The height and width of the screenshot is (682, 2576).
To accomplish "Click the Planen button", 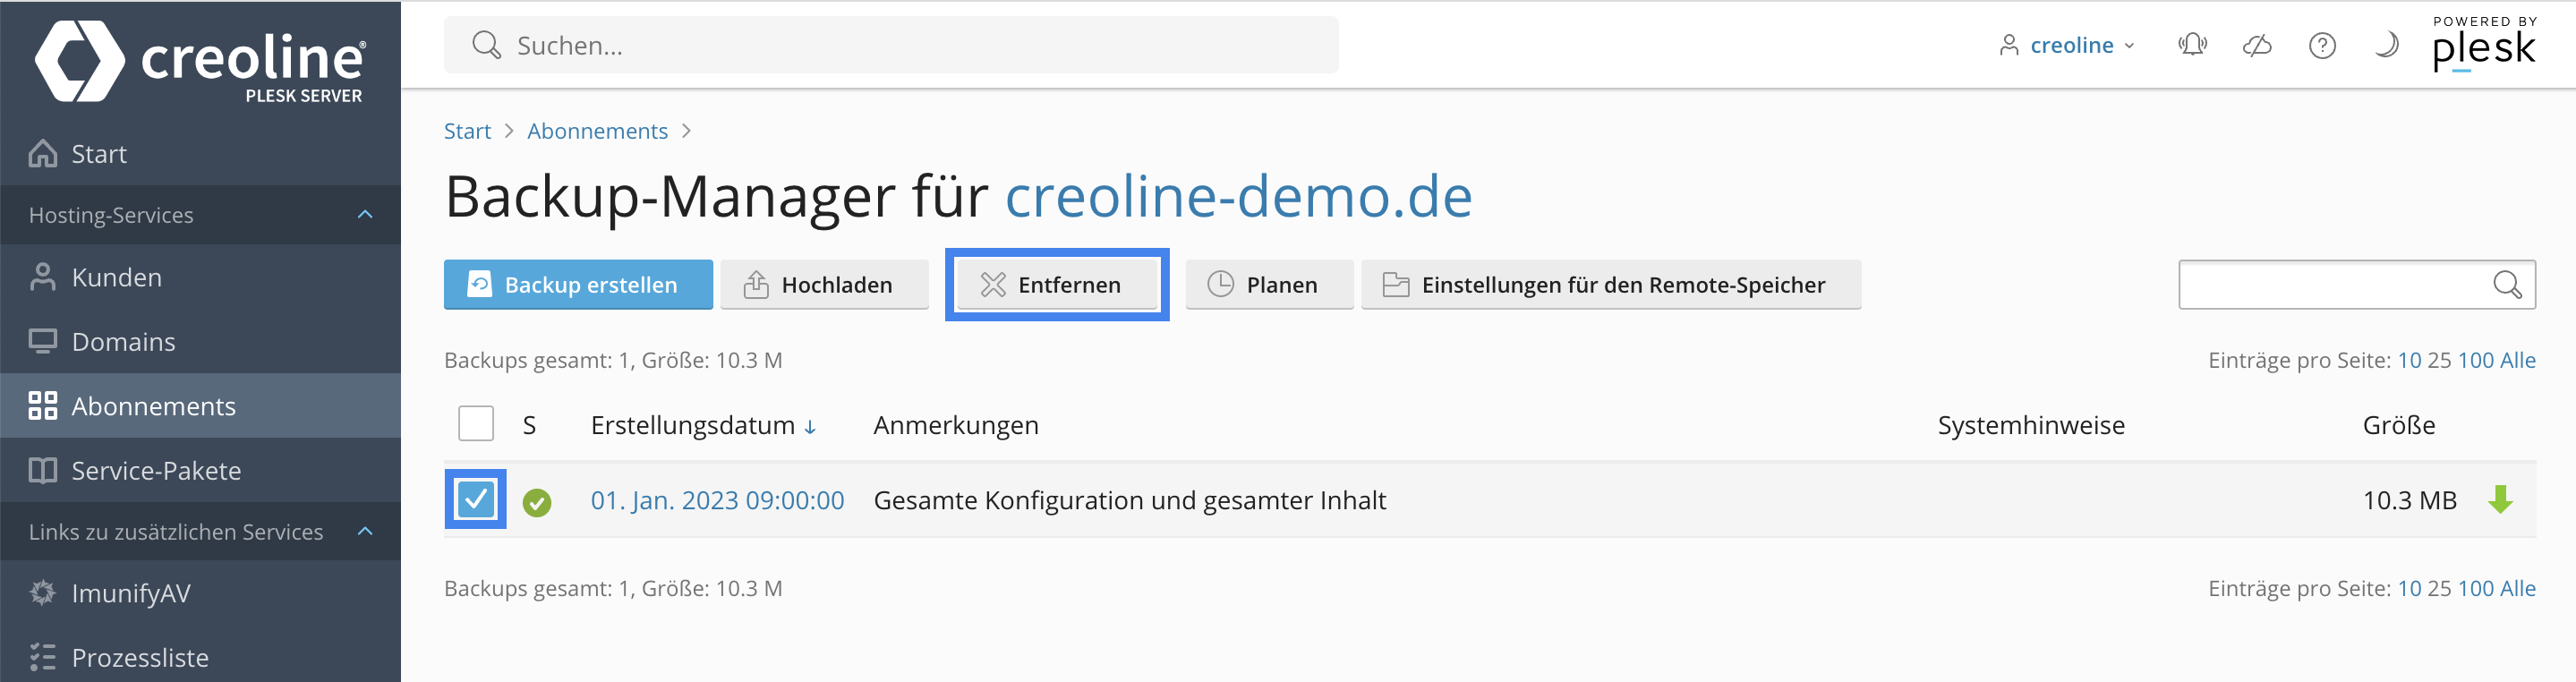I will [1269, 285].
